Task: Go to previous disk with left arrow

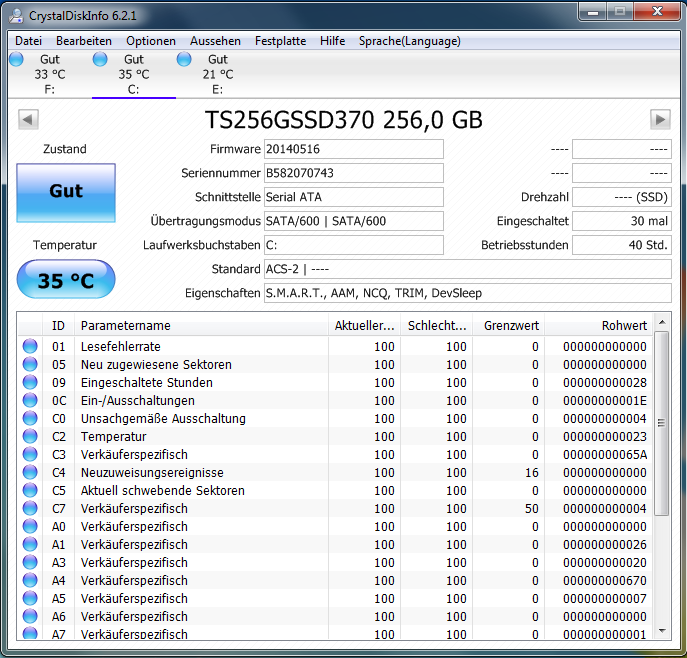Action: tap(28, 119)
